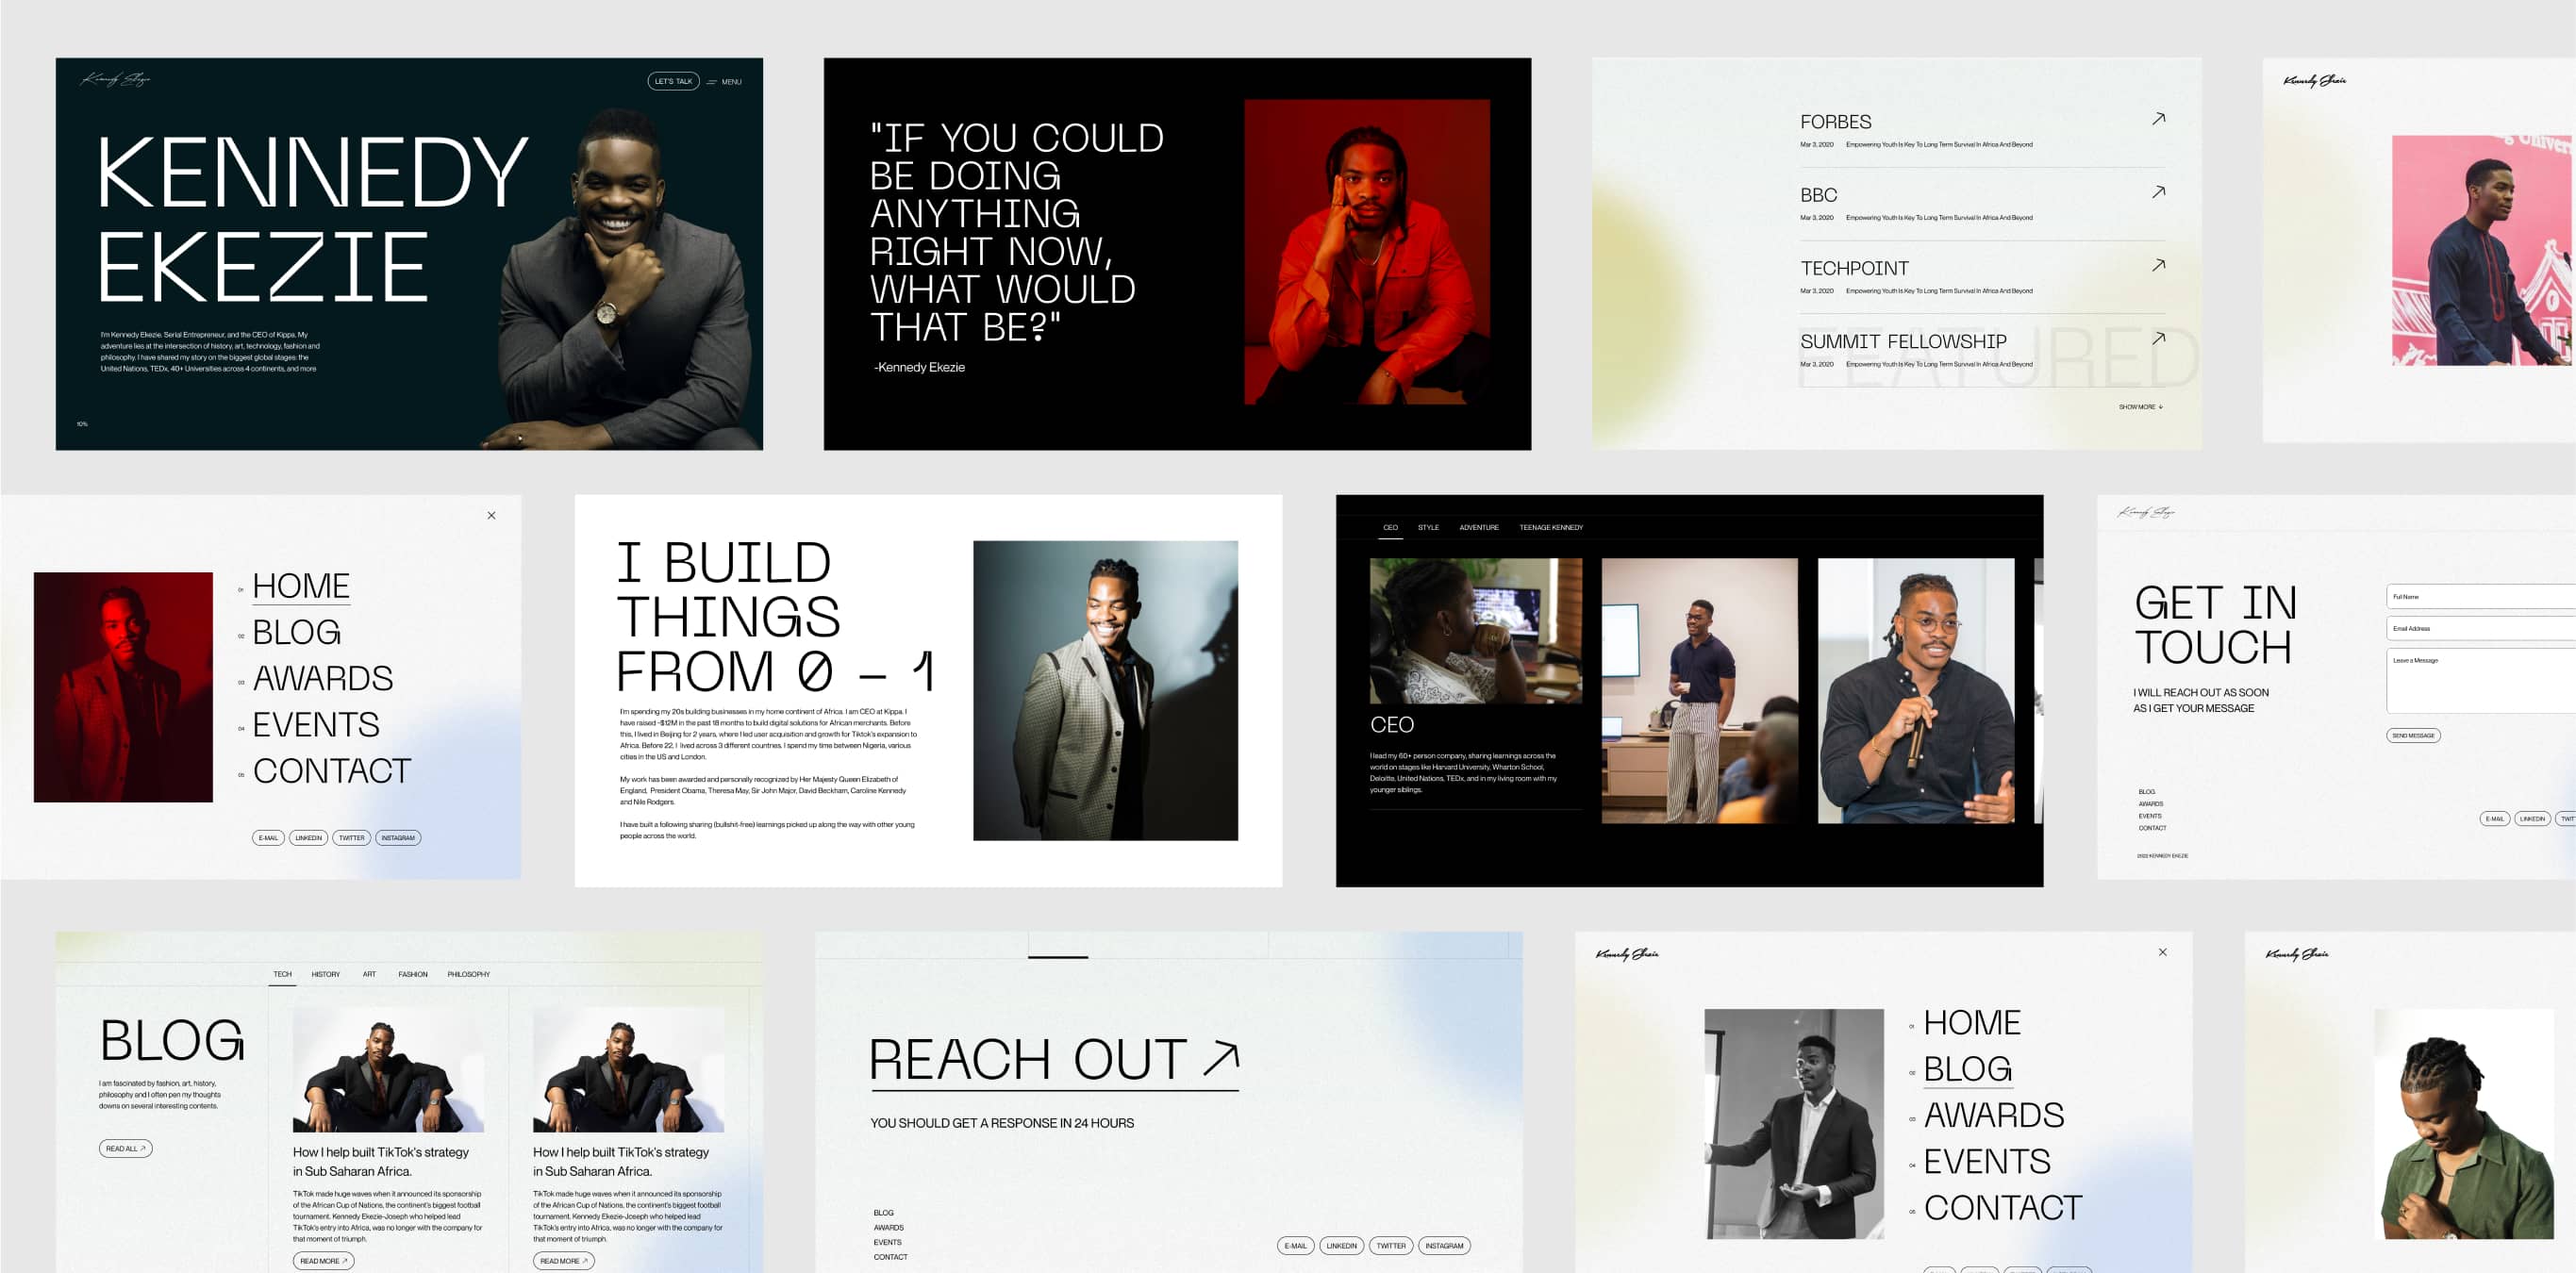
Task: Close the menu overlay with red portrait
Action: click(491, 516)
